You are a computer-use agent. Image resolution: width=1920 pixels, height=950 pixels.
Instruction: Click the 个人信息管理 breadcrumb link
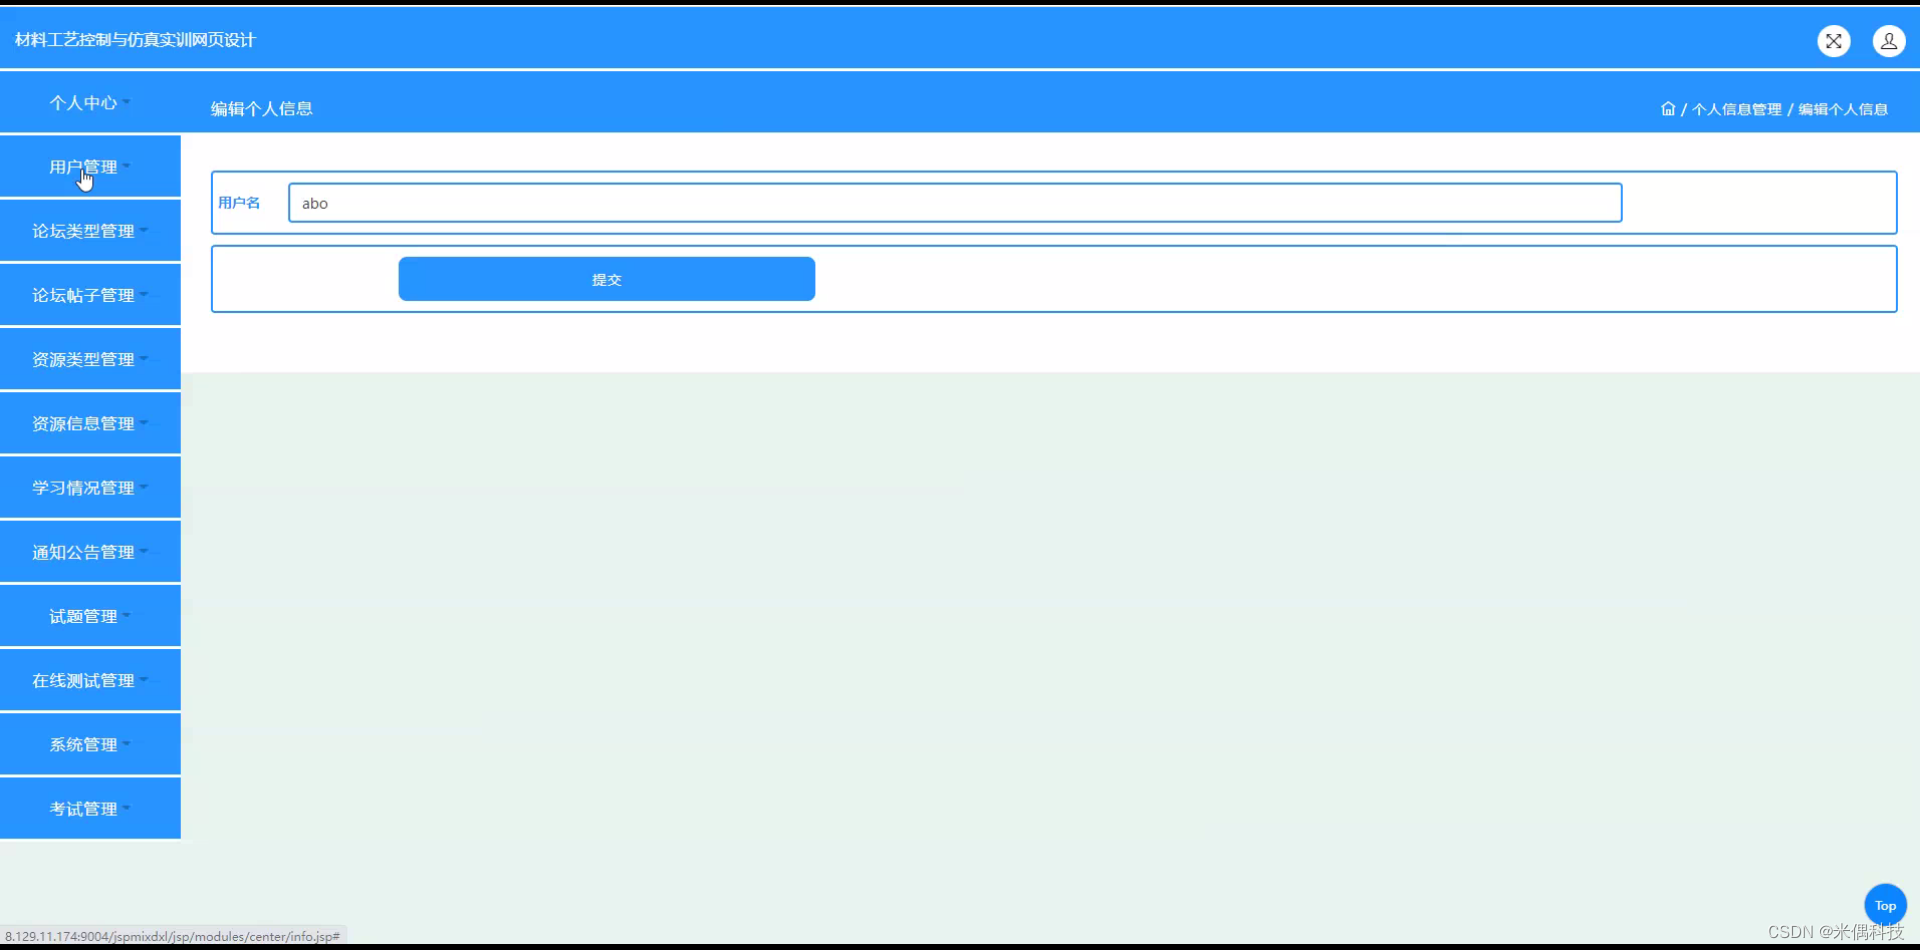(1737, 109)
